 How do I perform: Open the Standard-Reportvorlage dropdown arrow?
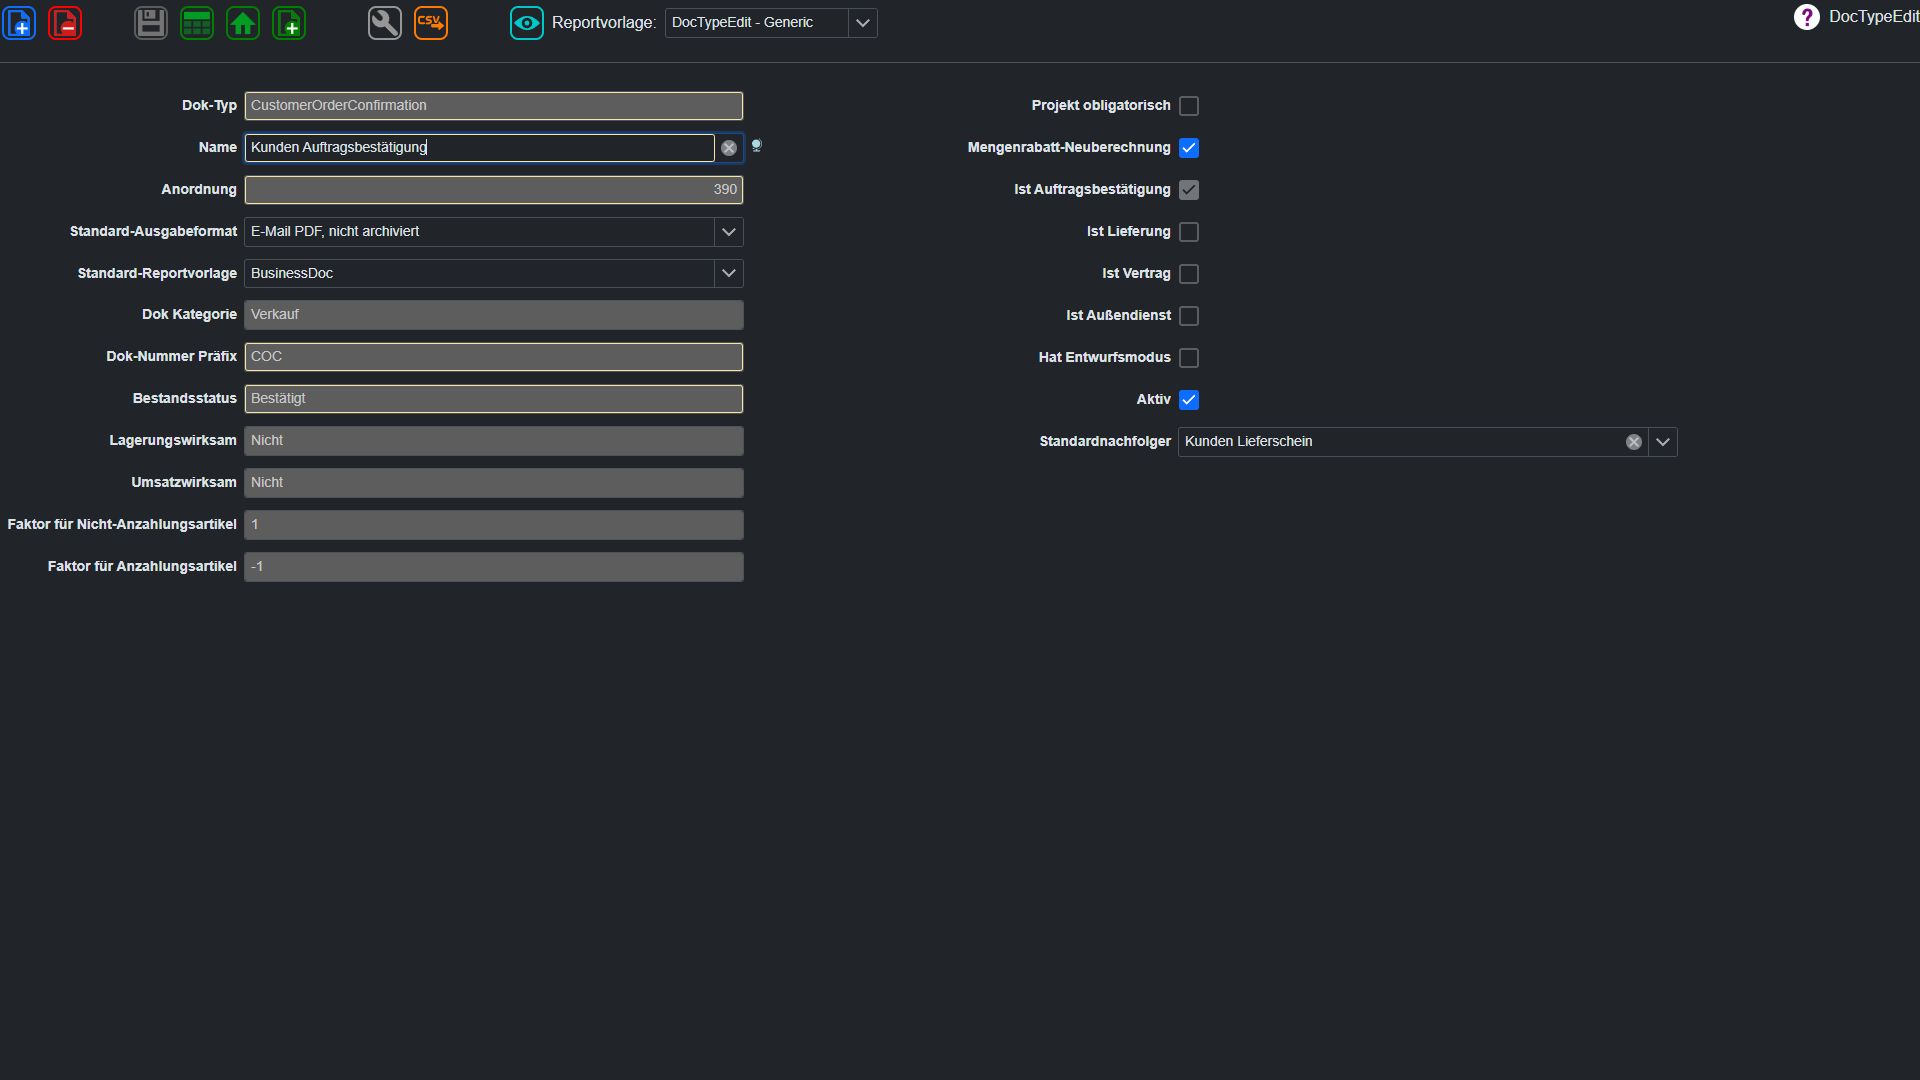[729, 274]
